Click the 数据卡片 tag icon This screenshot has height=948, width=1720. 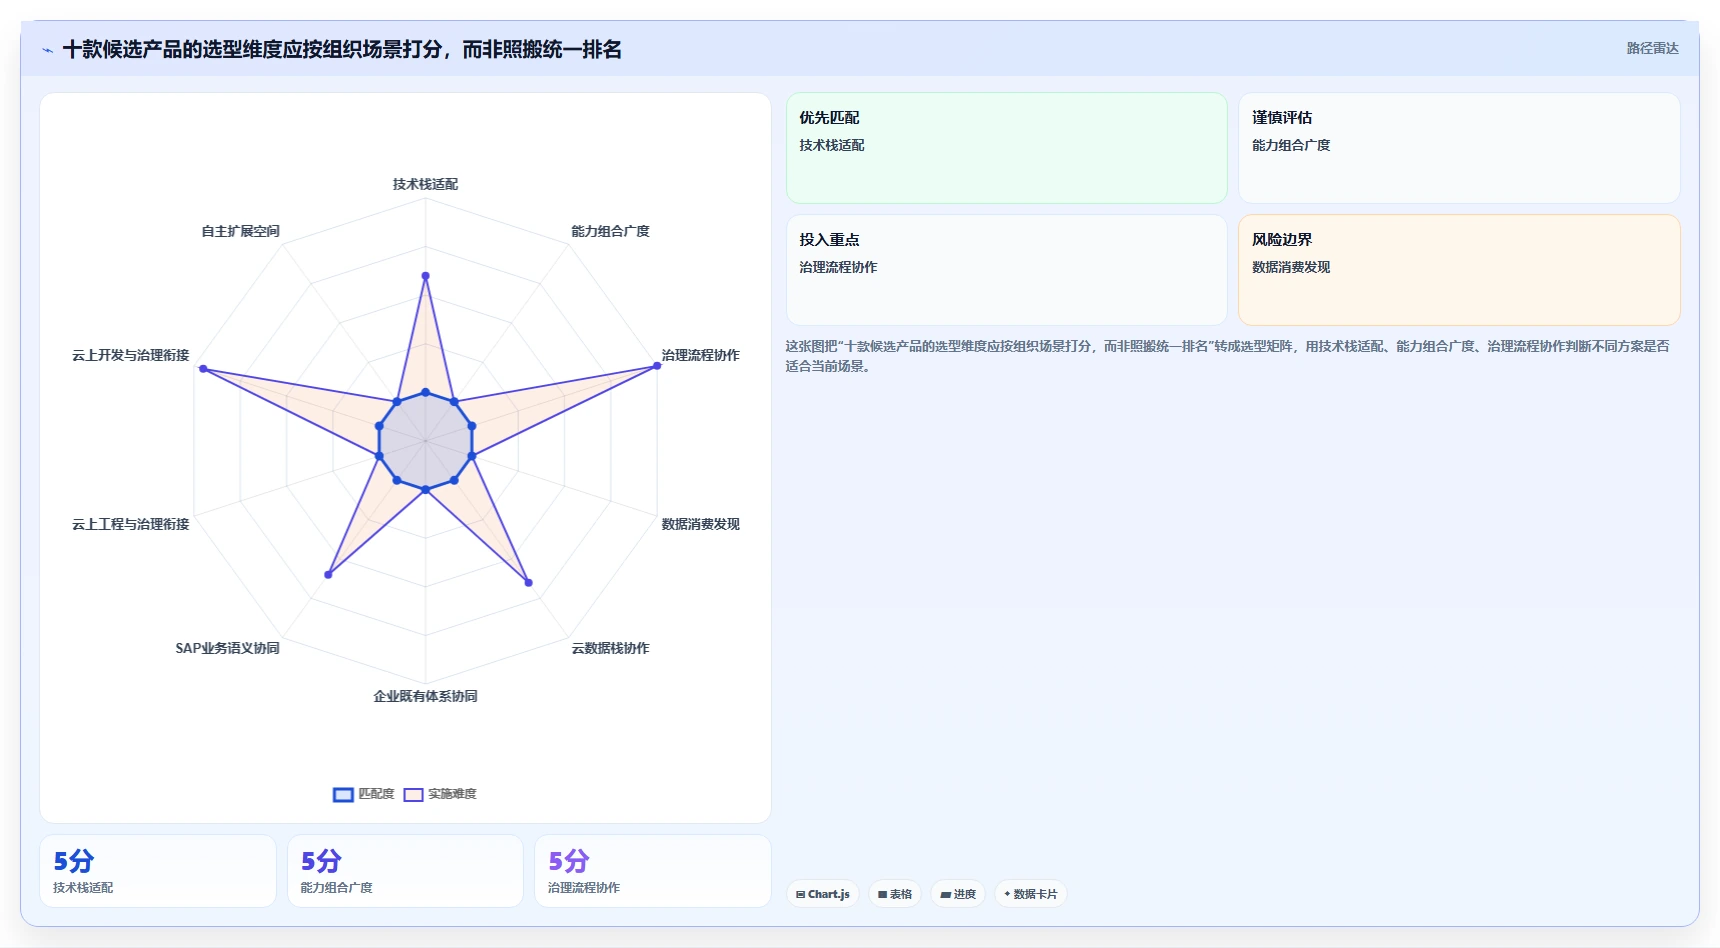(x=1007, y=894)
